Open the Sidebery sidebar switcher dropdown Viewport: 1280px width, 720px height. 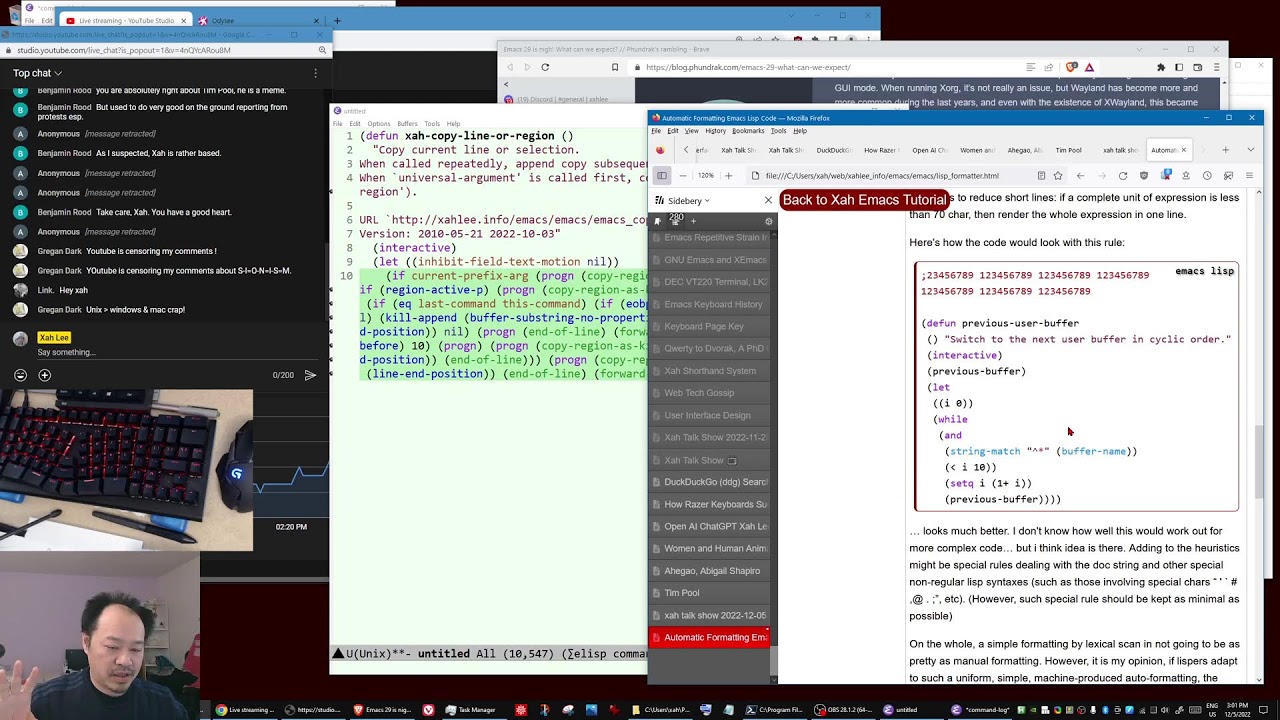coord(689,201)
